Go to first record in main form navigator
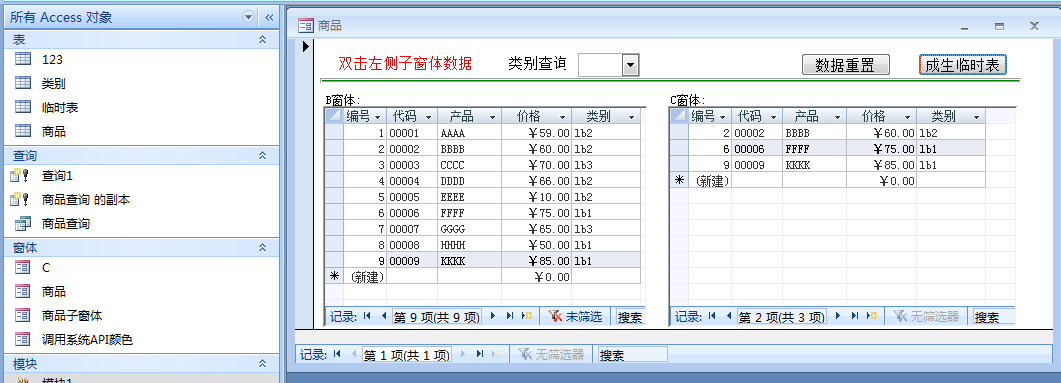The image size is (1061, 383). 337,354
